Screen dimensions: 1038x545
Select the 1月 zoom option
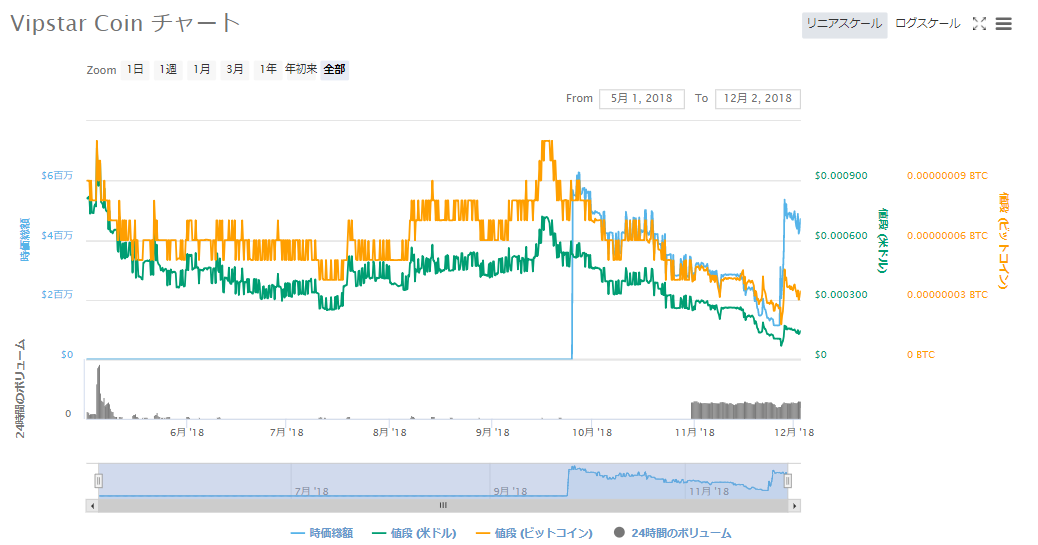(202, 70)
